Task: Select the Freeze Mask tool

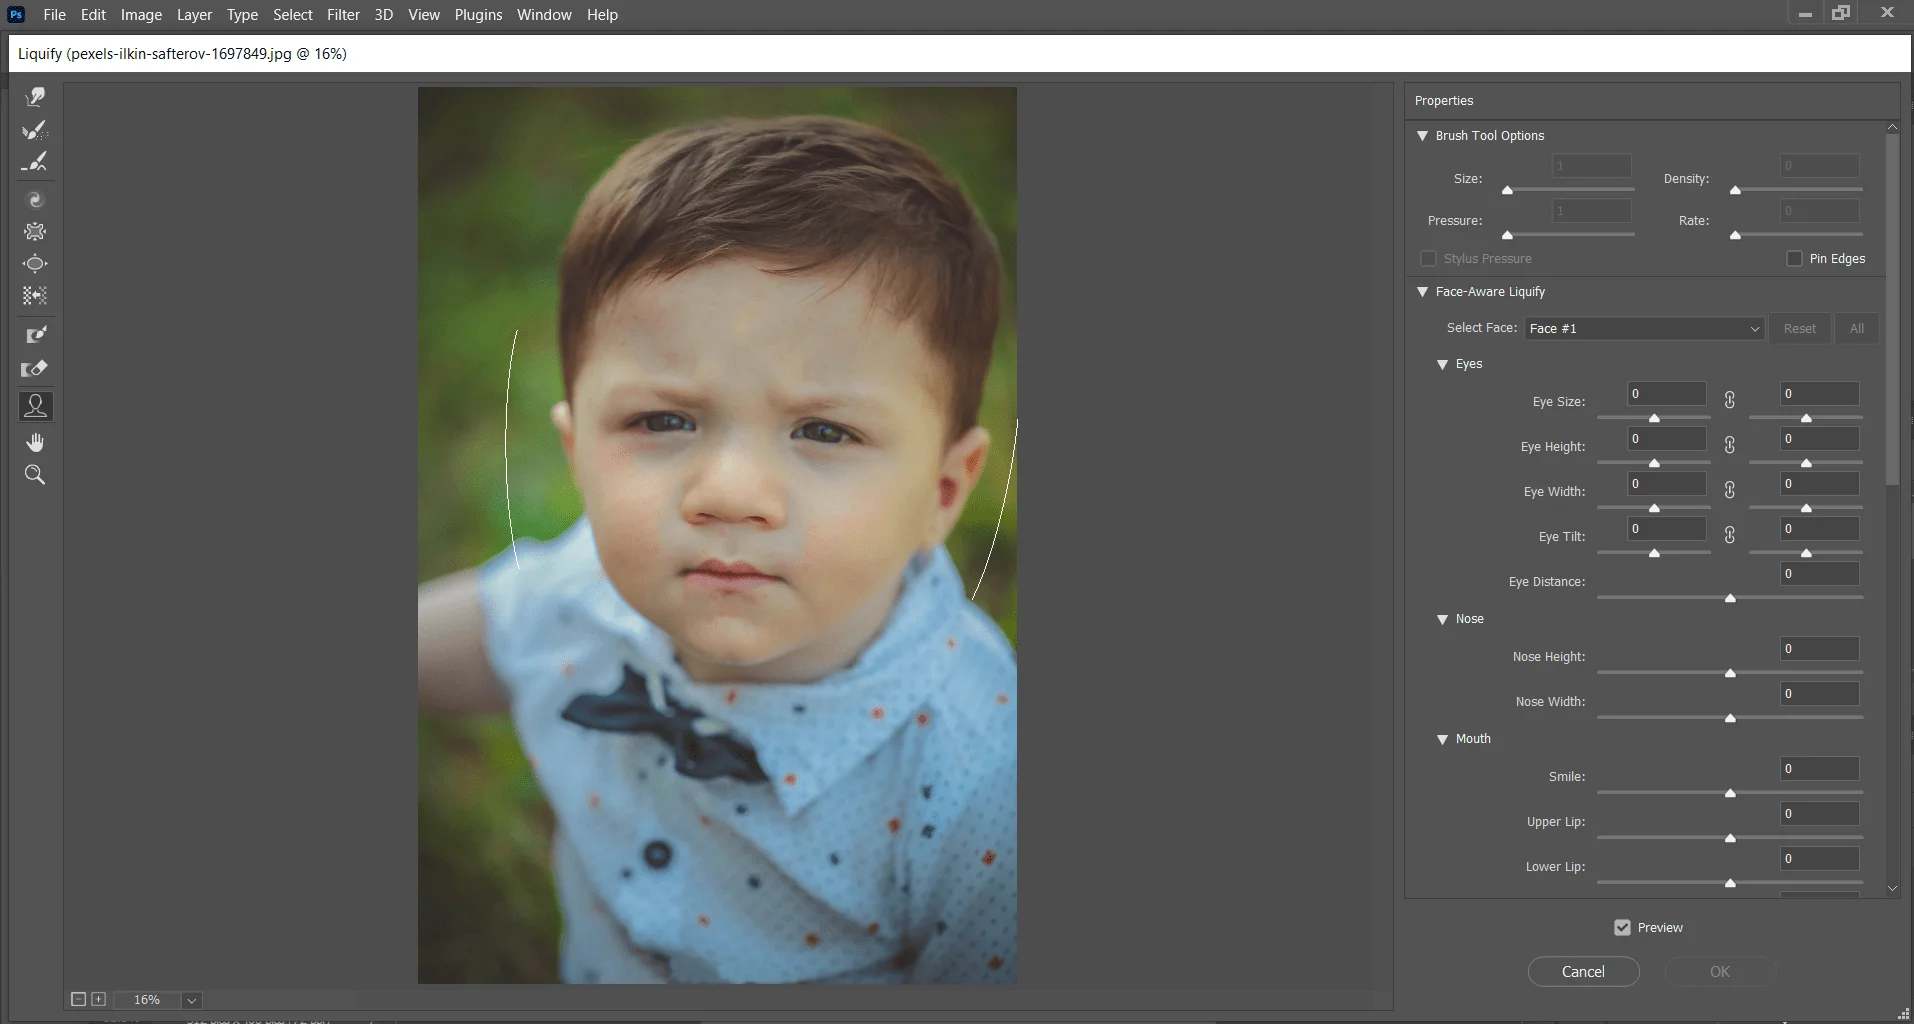Action: pos(35,335)
